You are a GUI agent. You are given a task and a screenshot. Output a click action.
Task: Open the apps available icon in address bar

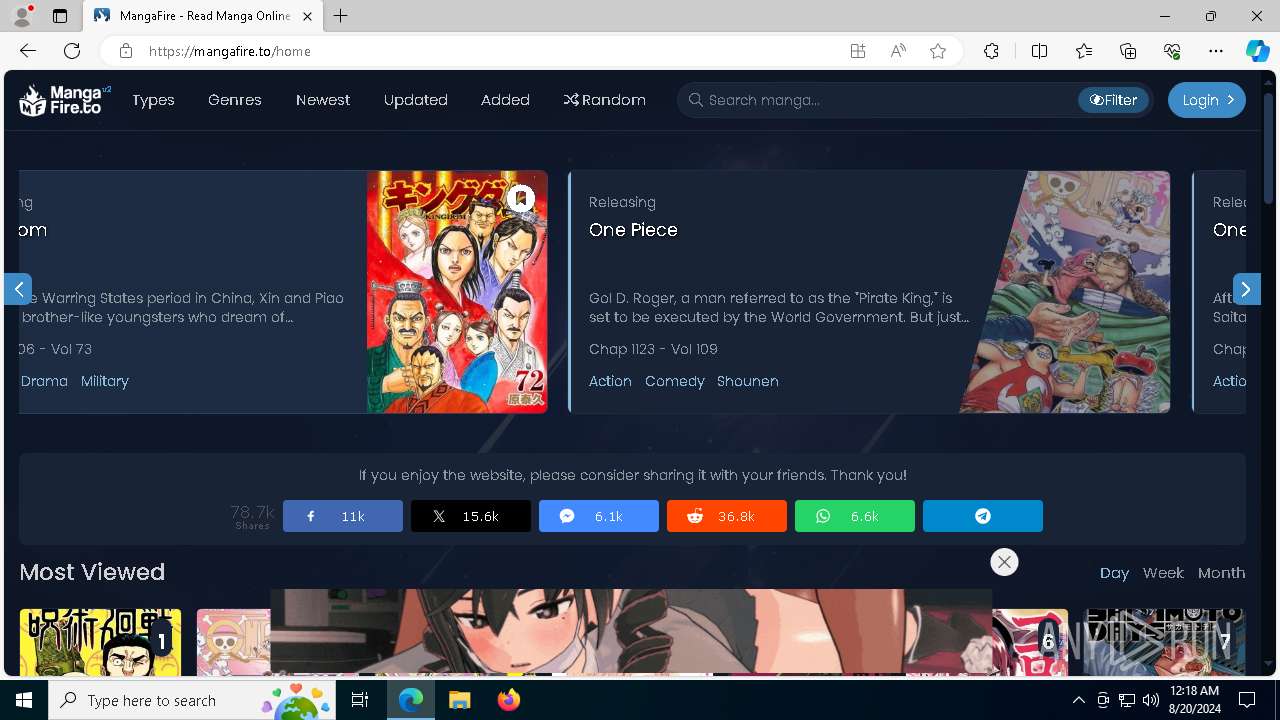pyautogui.click(x=858, y=51)
